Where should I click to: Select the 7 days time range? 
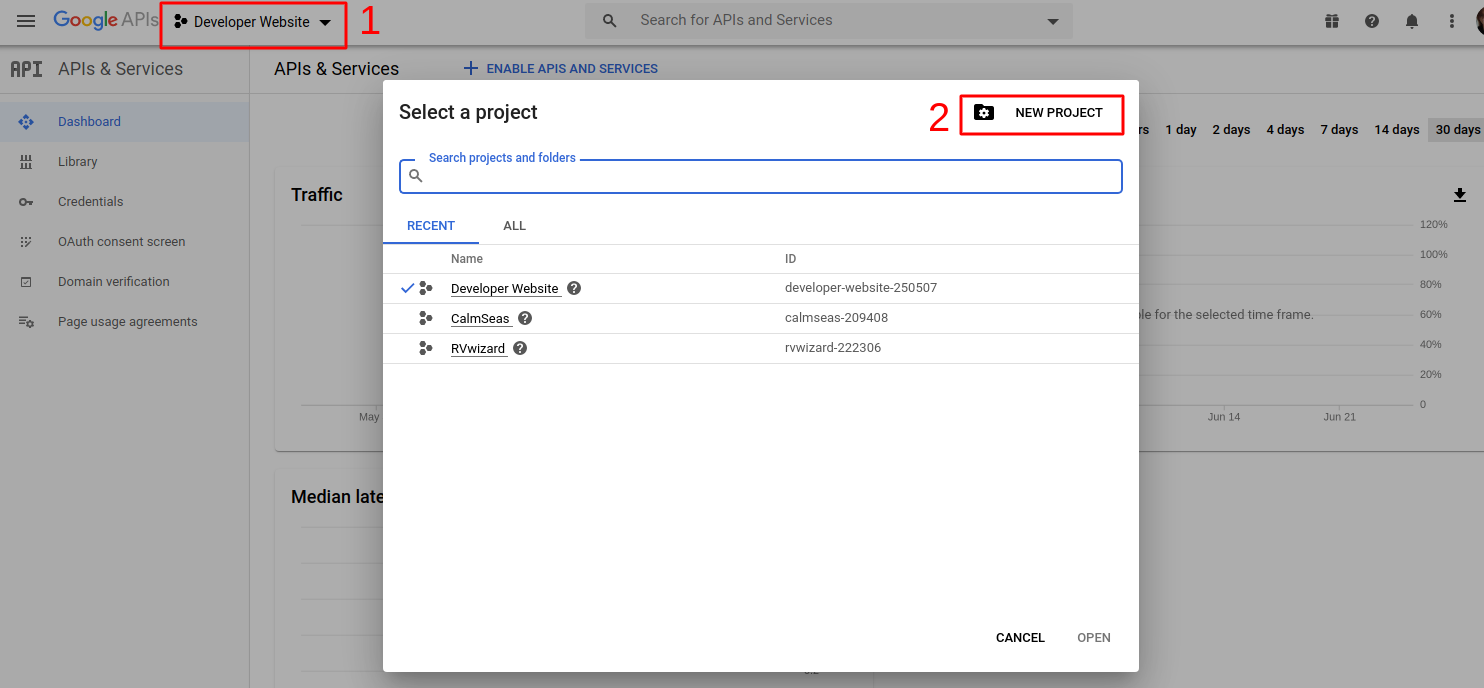(x=1339, y=130)
